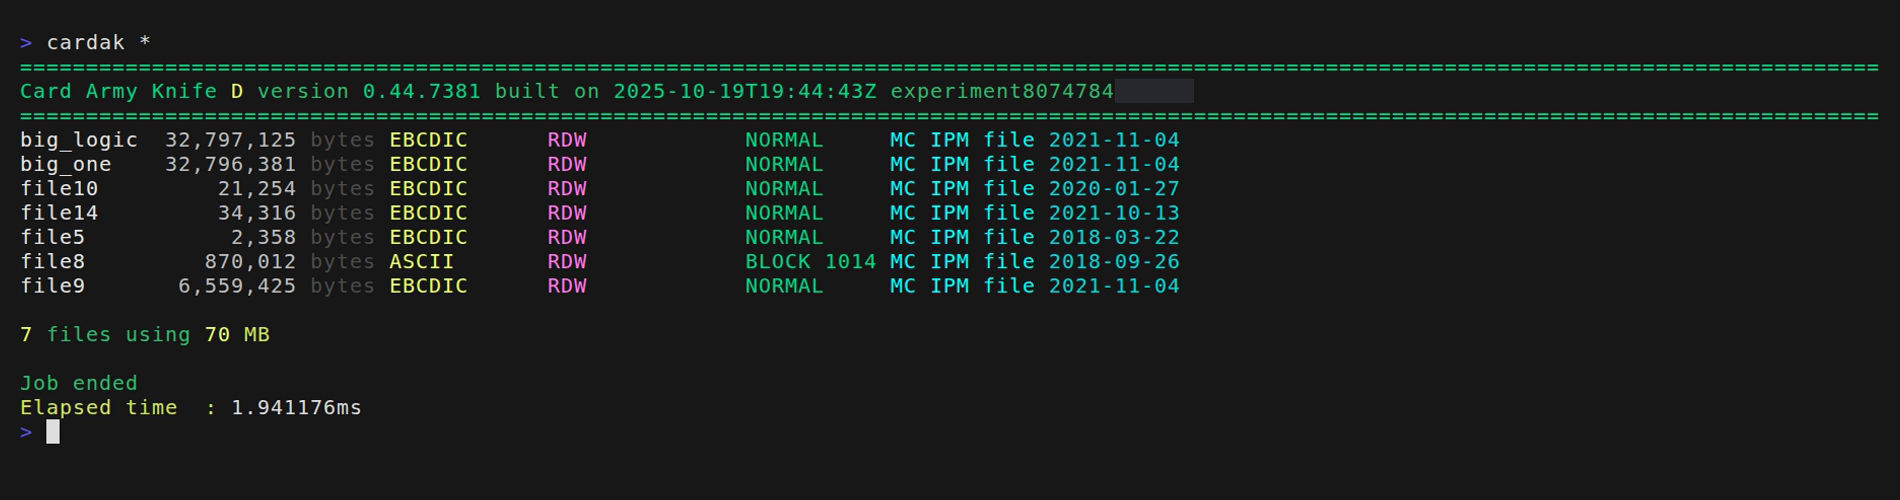Click the '70 MB' total size
This screenshot has width=1900, height=500.
pyautogui.click(x=237, y=335)
